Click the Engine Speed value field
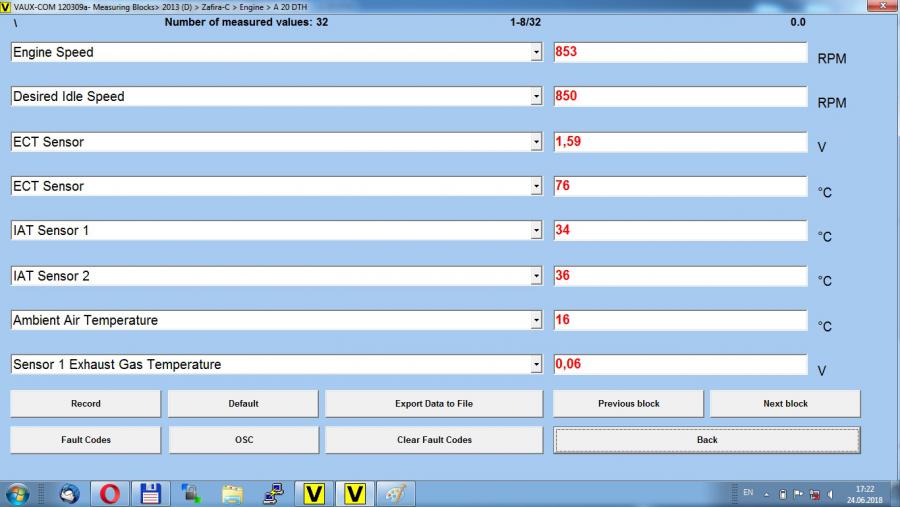The height and width of the screenshot is (507, 900). (x=680, y=52)
